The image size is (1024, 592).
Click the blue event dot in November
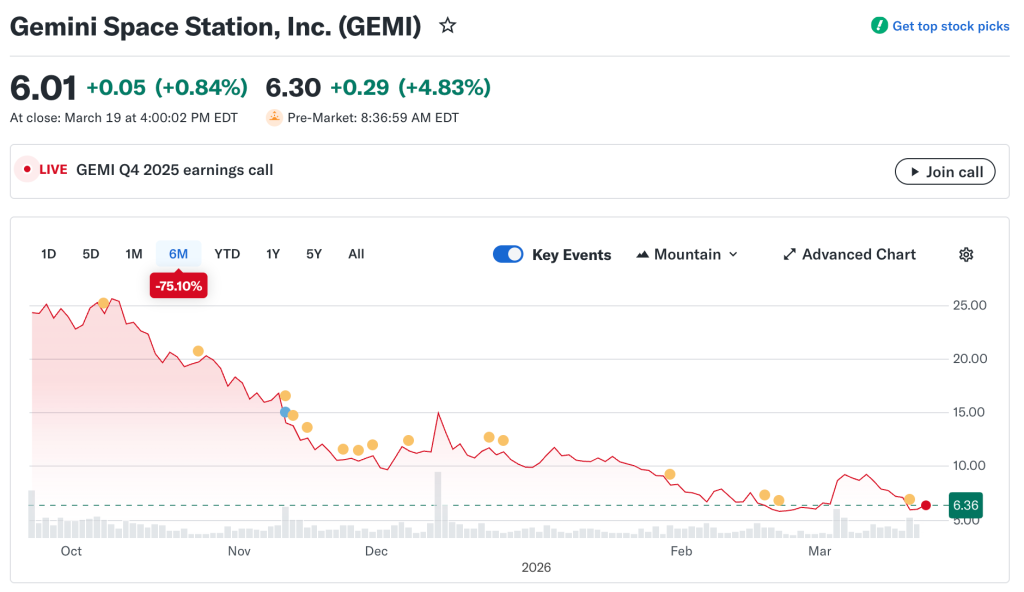click(x=285, y=412)
